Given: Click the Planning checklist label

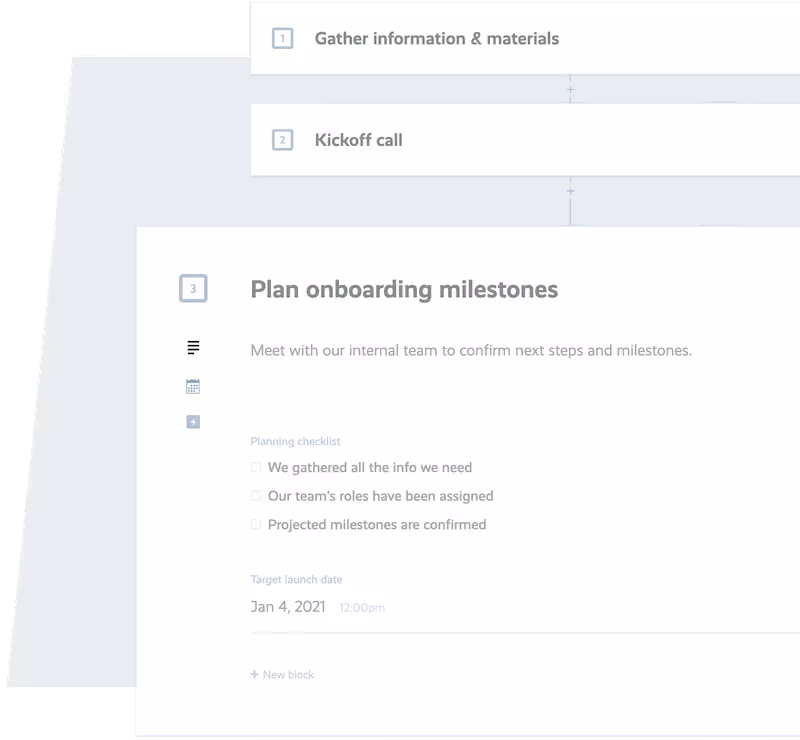Looking at the screenshot, I should click(294, 441).
